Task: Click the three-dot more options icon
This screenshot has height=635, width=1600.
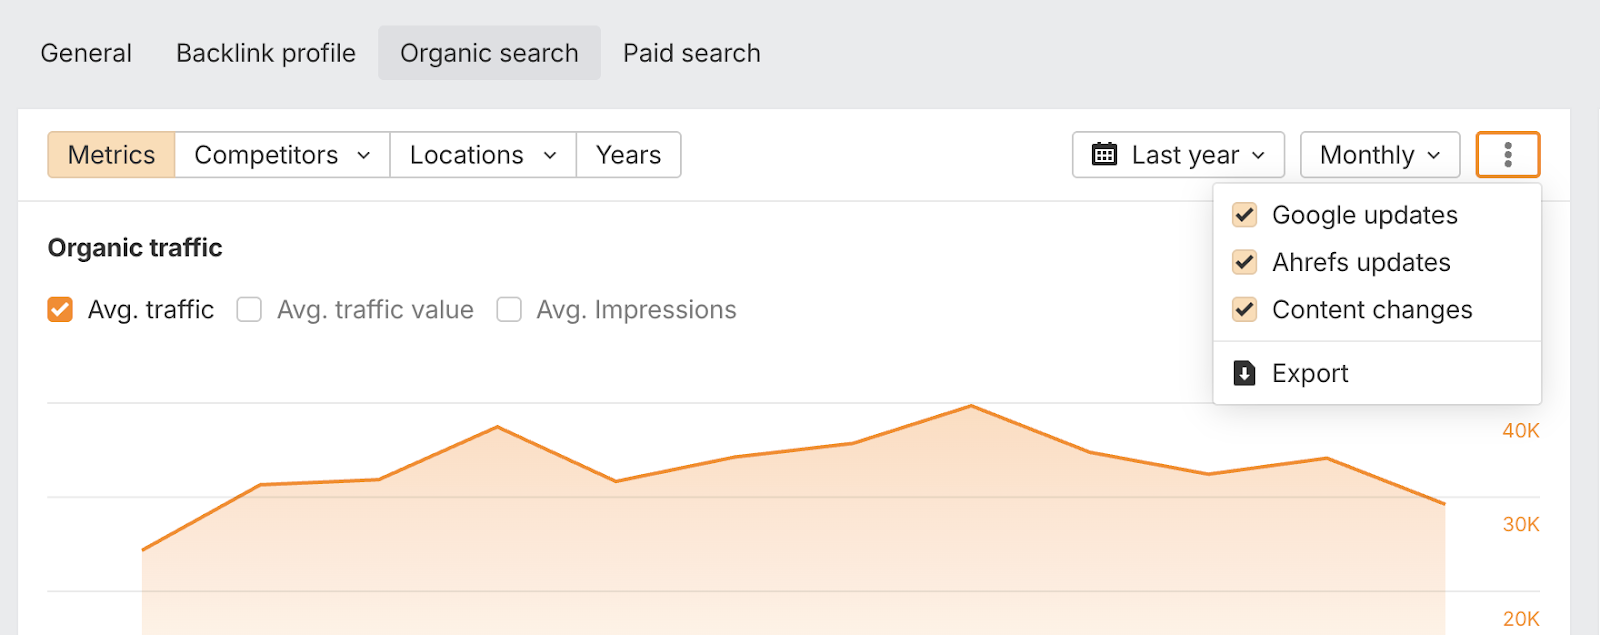Action: 1507,155
